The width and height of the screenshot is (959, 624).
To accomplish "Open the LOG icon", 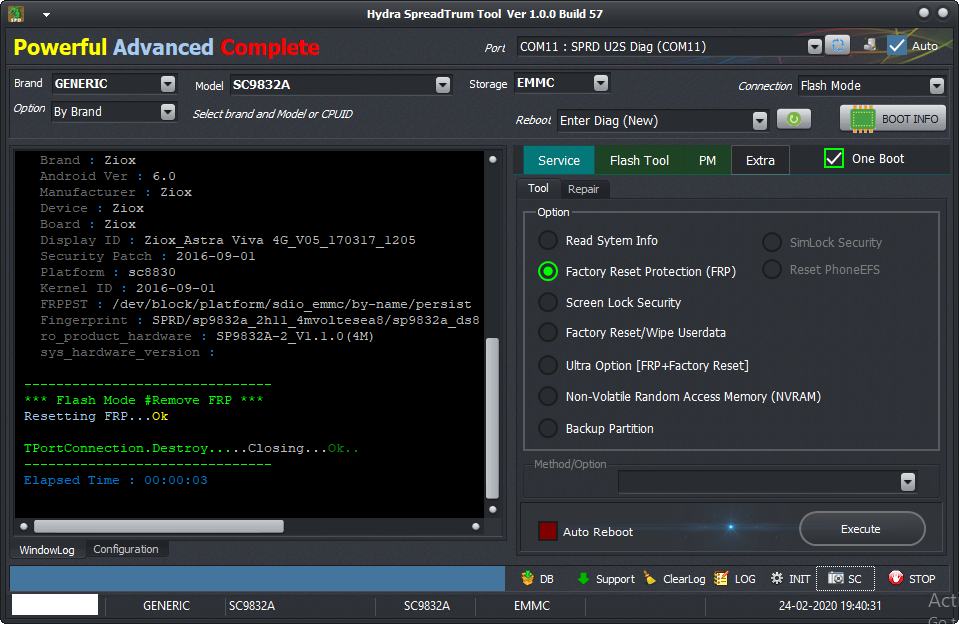I will click(x=721, y=578).
